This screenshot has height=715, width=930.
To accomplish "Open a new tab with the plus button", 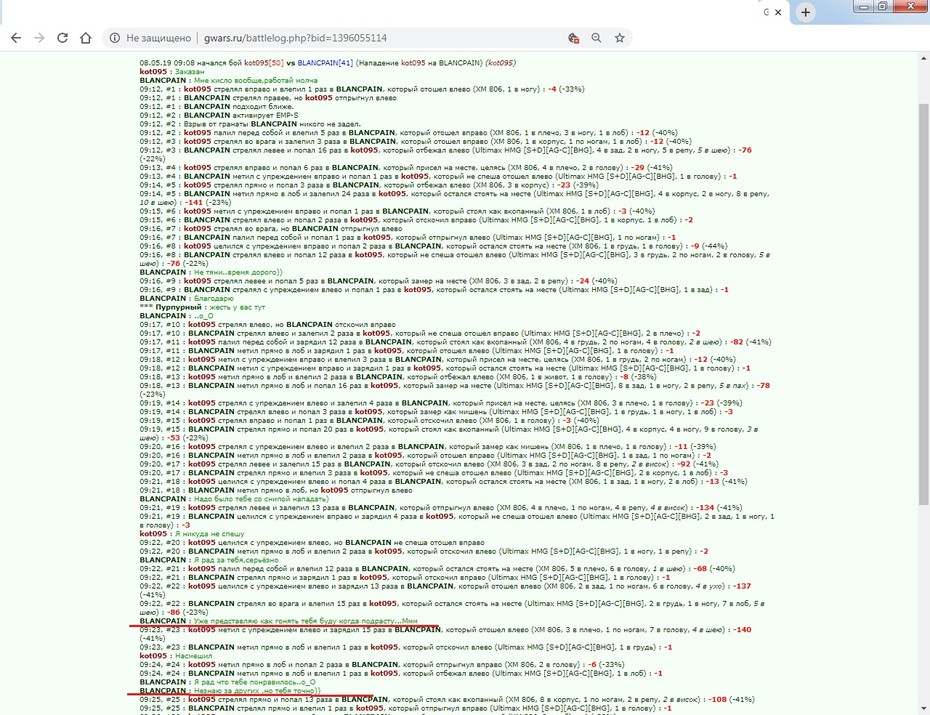I will coord(805,12).
